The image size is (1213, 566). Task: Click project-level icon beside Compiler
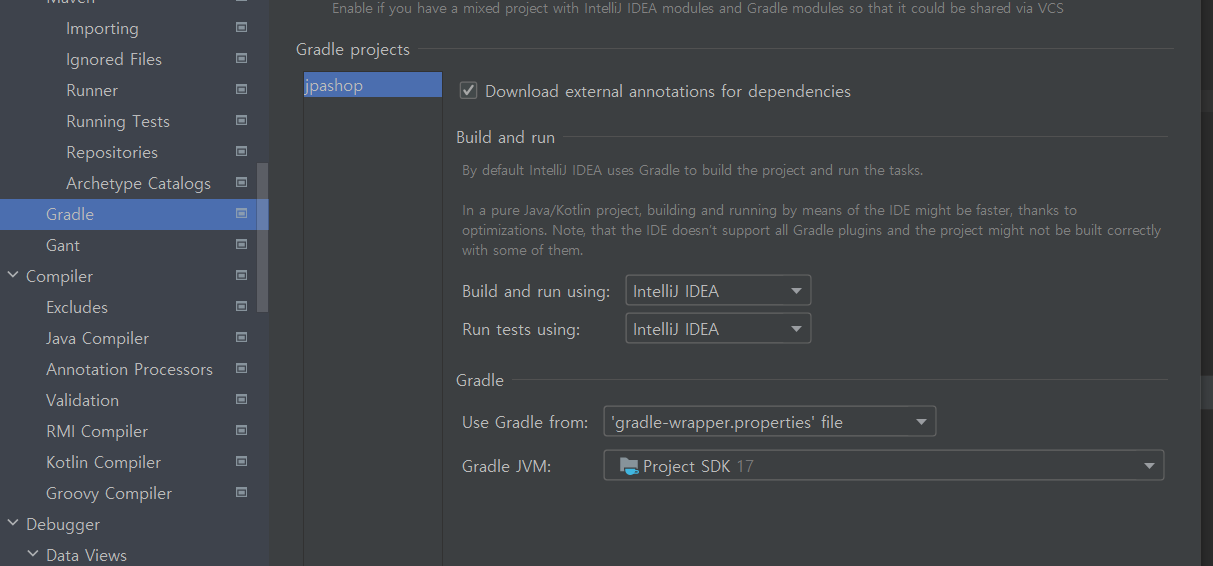tap(241, 276)
